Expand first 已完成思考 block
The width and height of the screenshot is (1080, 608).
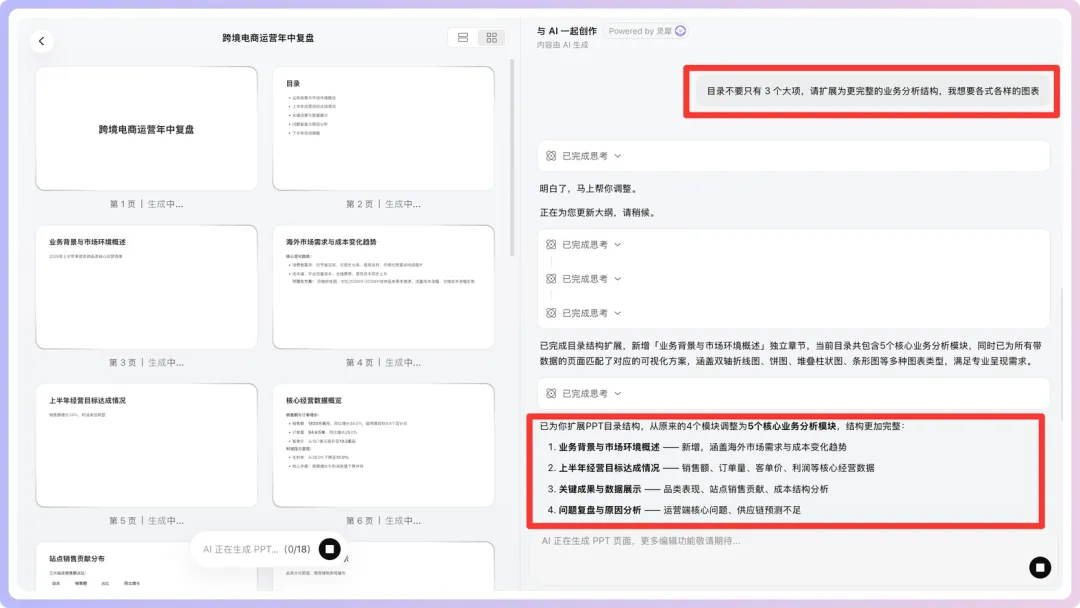pos(793,156)
